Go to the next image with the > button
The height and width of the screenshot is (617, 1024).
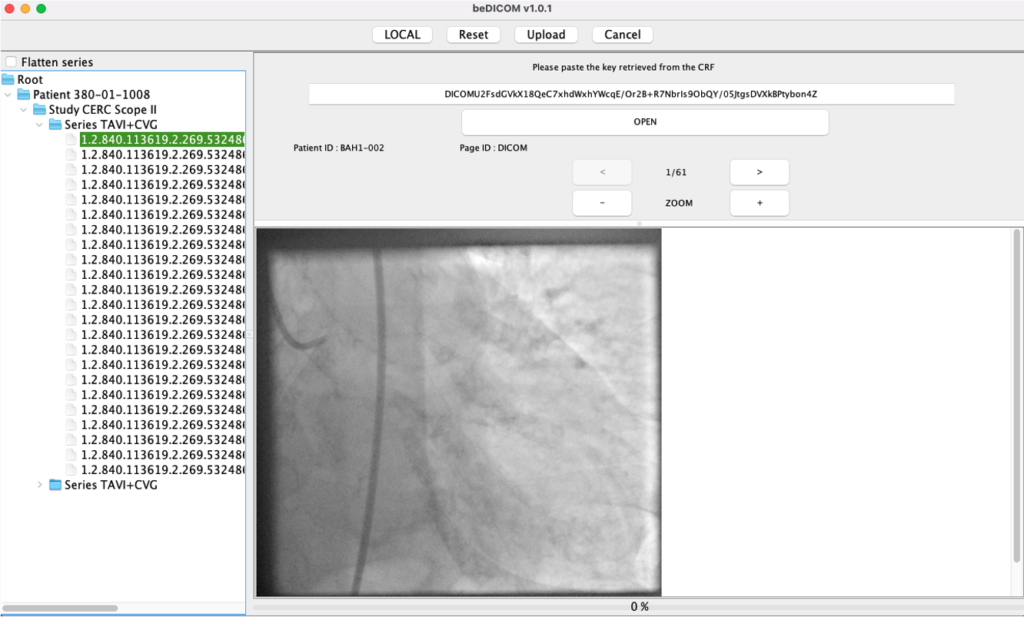(759, 172)
